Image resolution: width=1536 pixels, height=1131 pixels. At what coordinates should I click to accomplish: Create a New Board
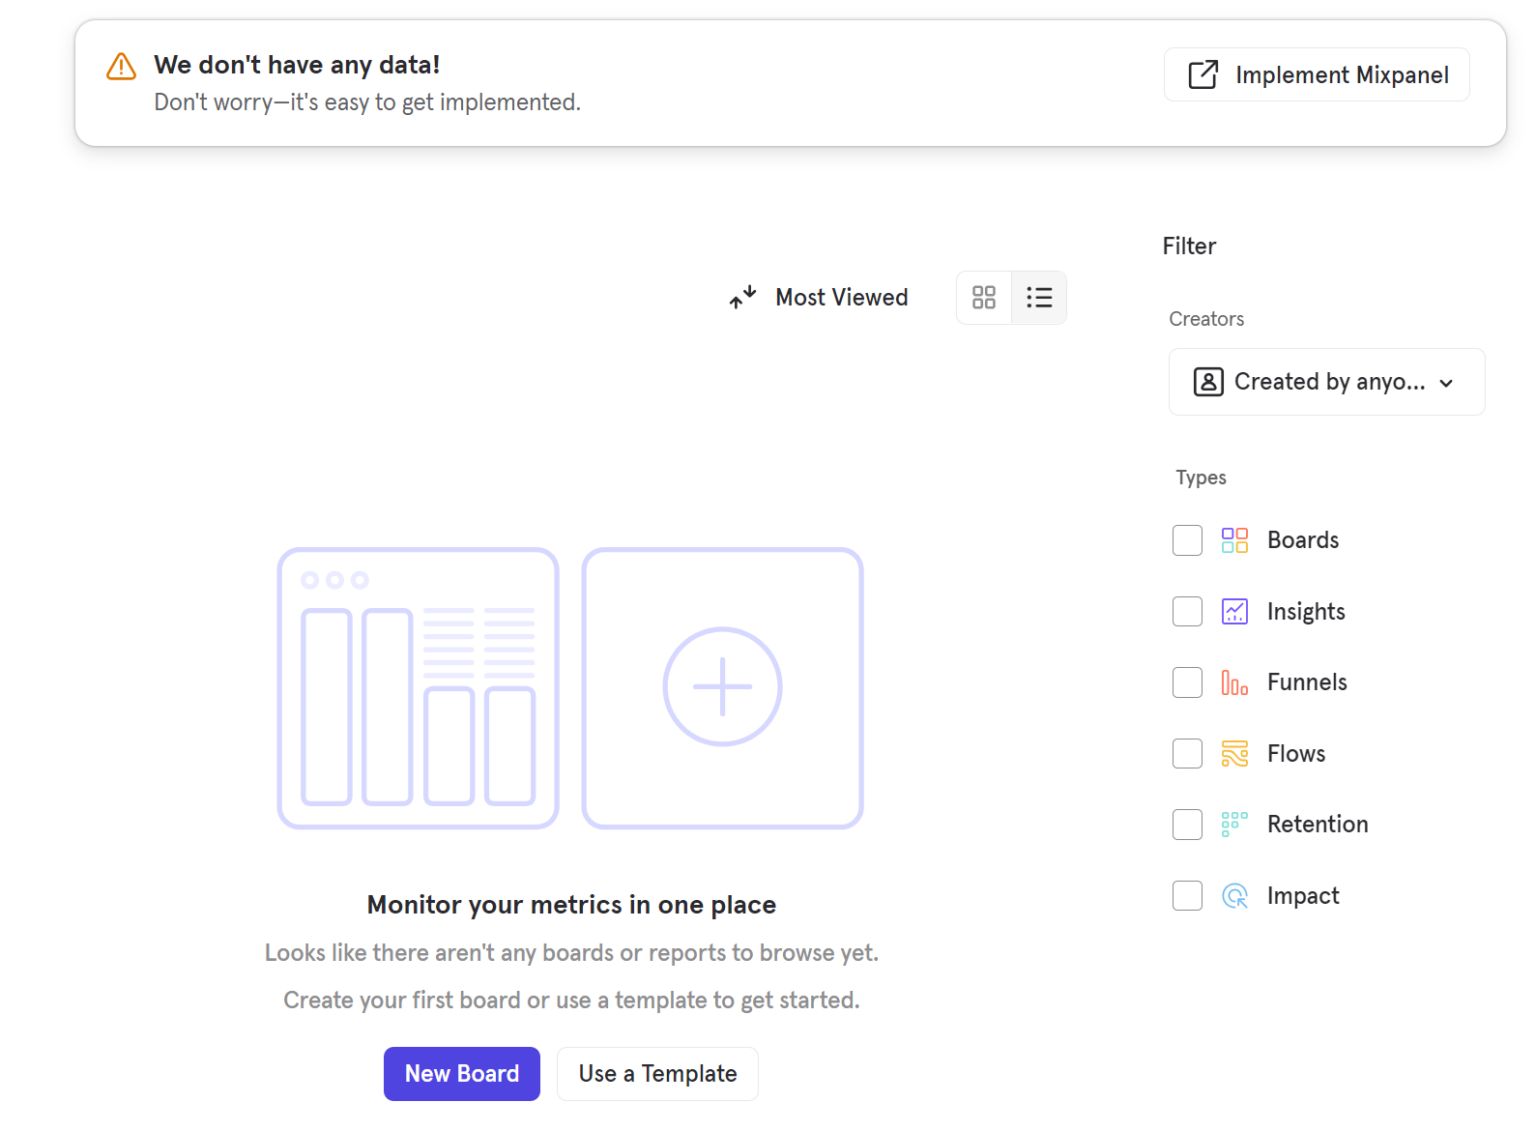tap(462, 1073)
